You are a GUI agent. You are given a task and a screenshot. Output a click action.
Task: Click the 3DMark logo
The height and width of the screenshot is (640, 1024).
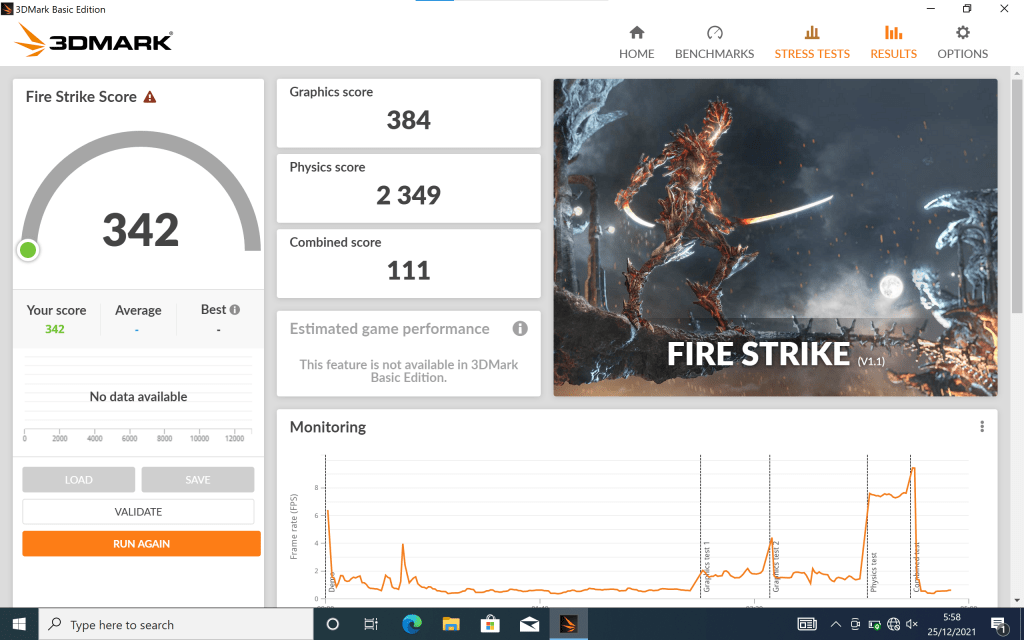(93, 40)
